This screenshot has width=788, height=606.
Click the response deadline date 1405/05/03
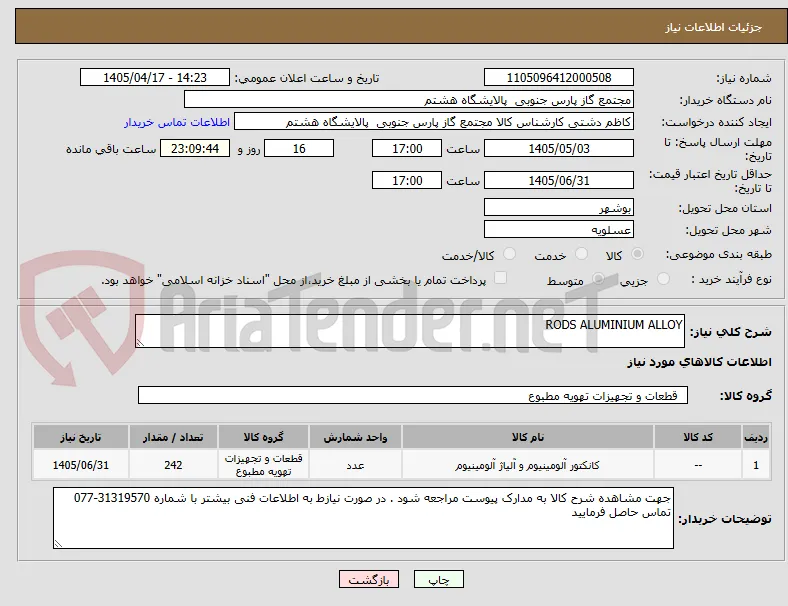tap(559, 149)
